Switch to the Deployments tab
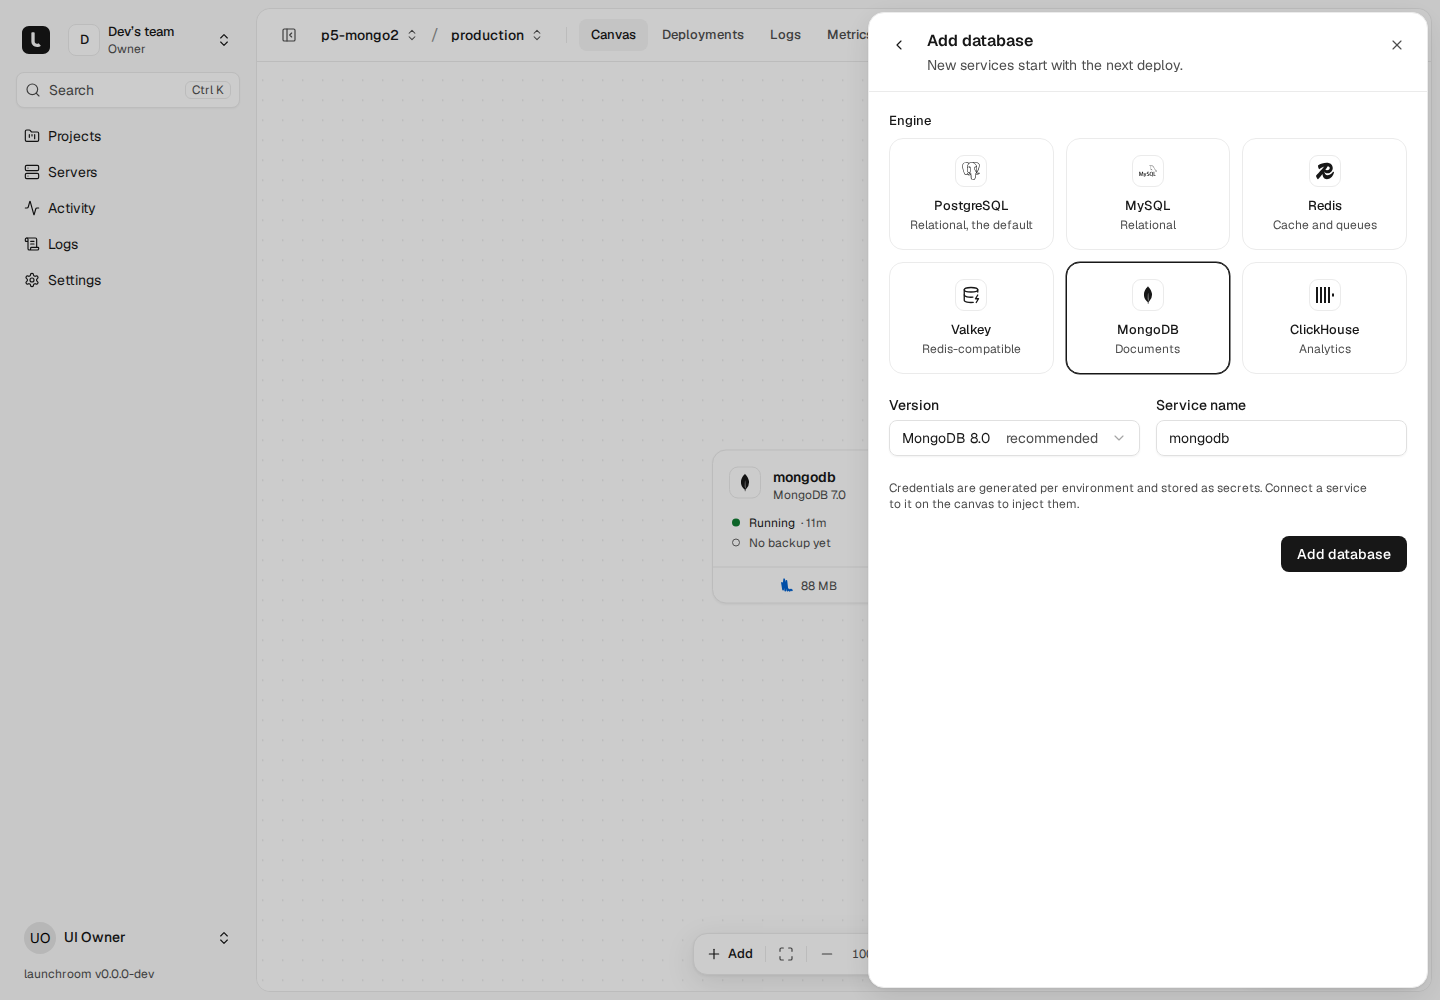This screenshot has height=1000, width=1440. coord(703,35)
